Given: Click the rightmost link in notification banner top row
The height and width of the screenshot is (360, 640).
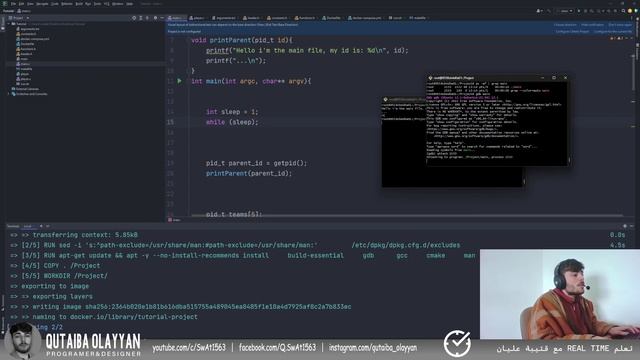Looking at the screenshot, I should pos(620,25).
